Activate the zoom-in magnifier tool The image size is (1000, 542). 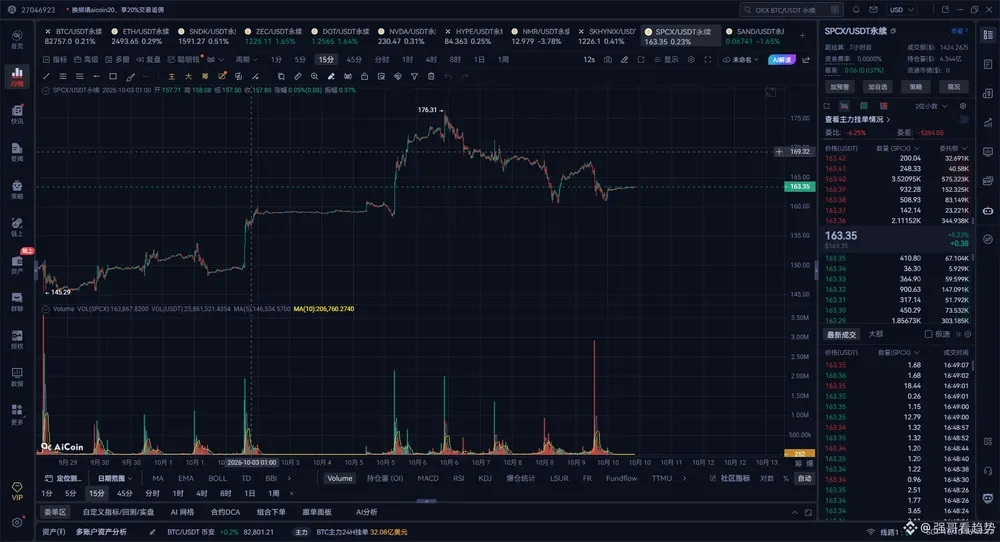click(314, 77)
